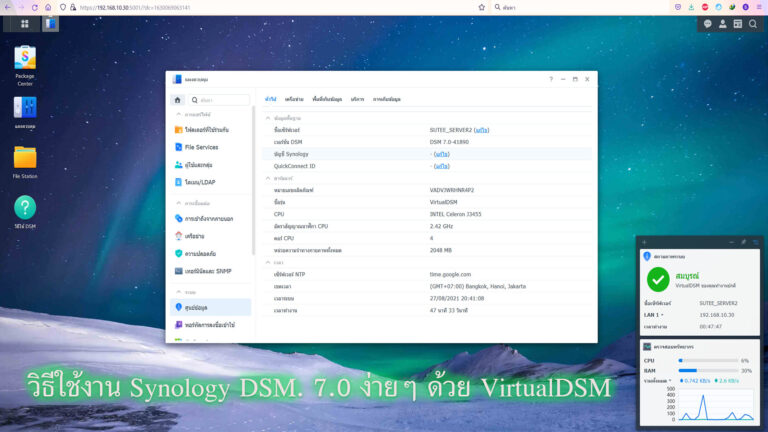Open the user account options icon

(723, 23)
